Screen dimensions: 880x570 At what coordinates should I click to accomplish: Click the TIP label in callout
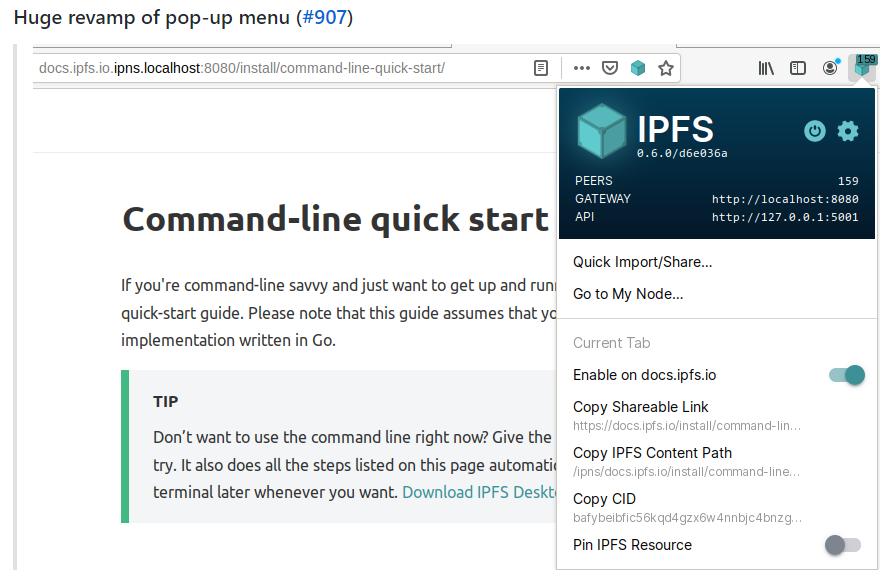pos(166,402)
